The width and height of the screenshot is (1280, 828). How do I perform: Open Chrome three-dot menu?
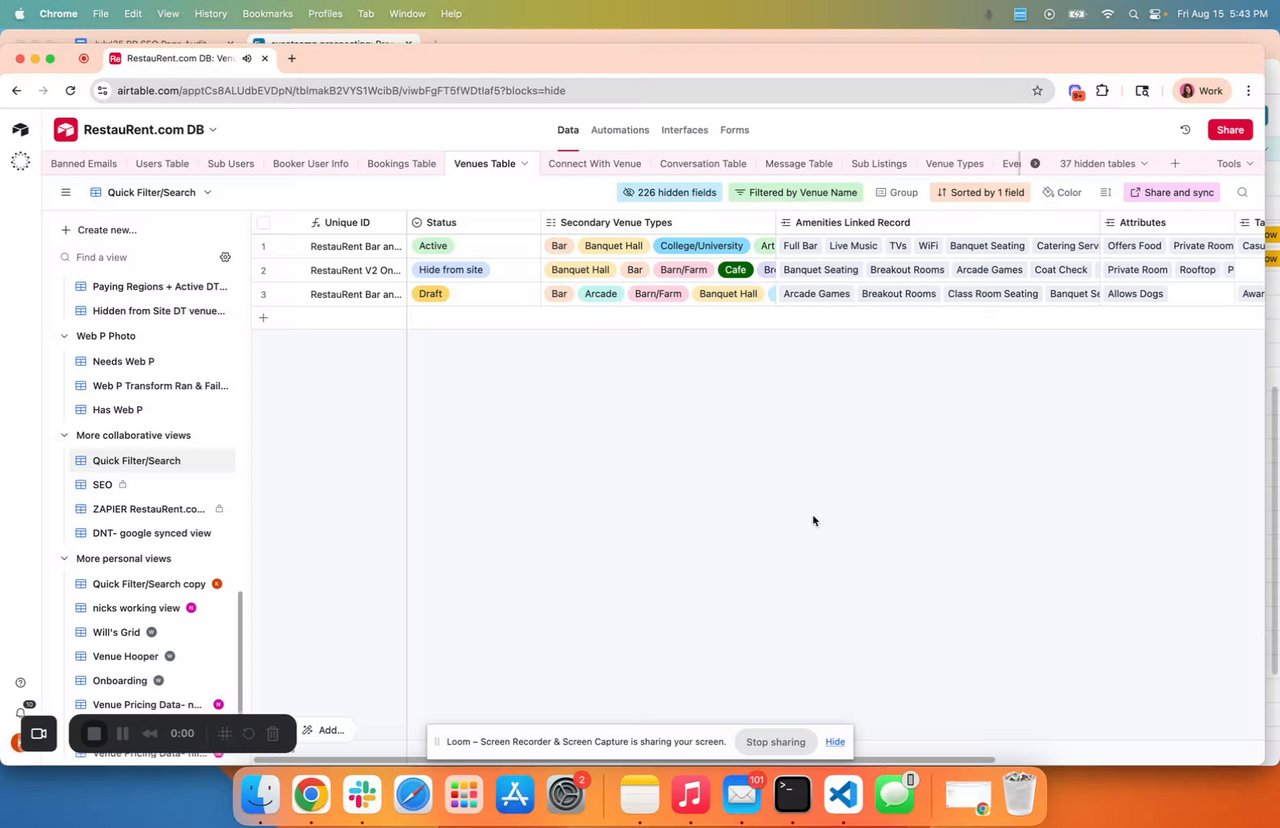(1248, 90)
